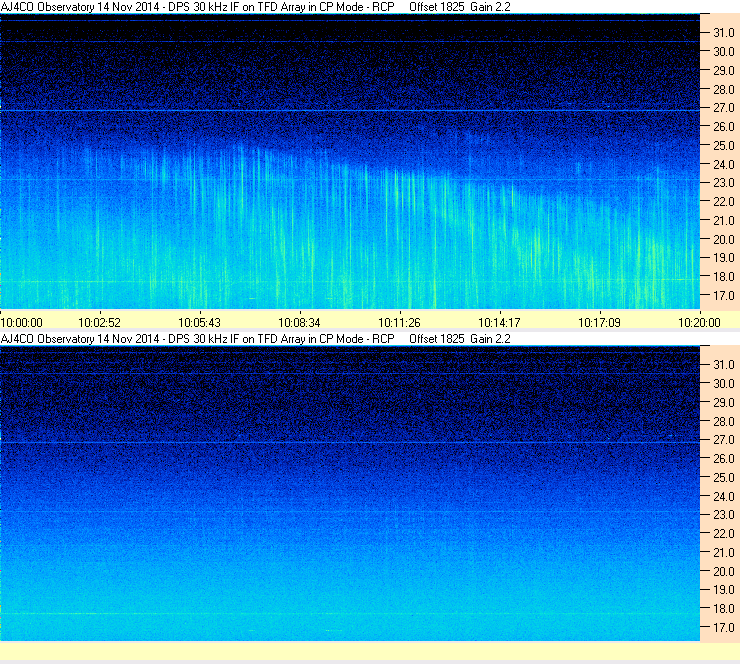This screenshot has width=740, height=664.
Task: Select the 31.0 frequency label on lower spectrogram
Action: click(x=724, y=364)
